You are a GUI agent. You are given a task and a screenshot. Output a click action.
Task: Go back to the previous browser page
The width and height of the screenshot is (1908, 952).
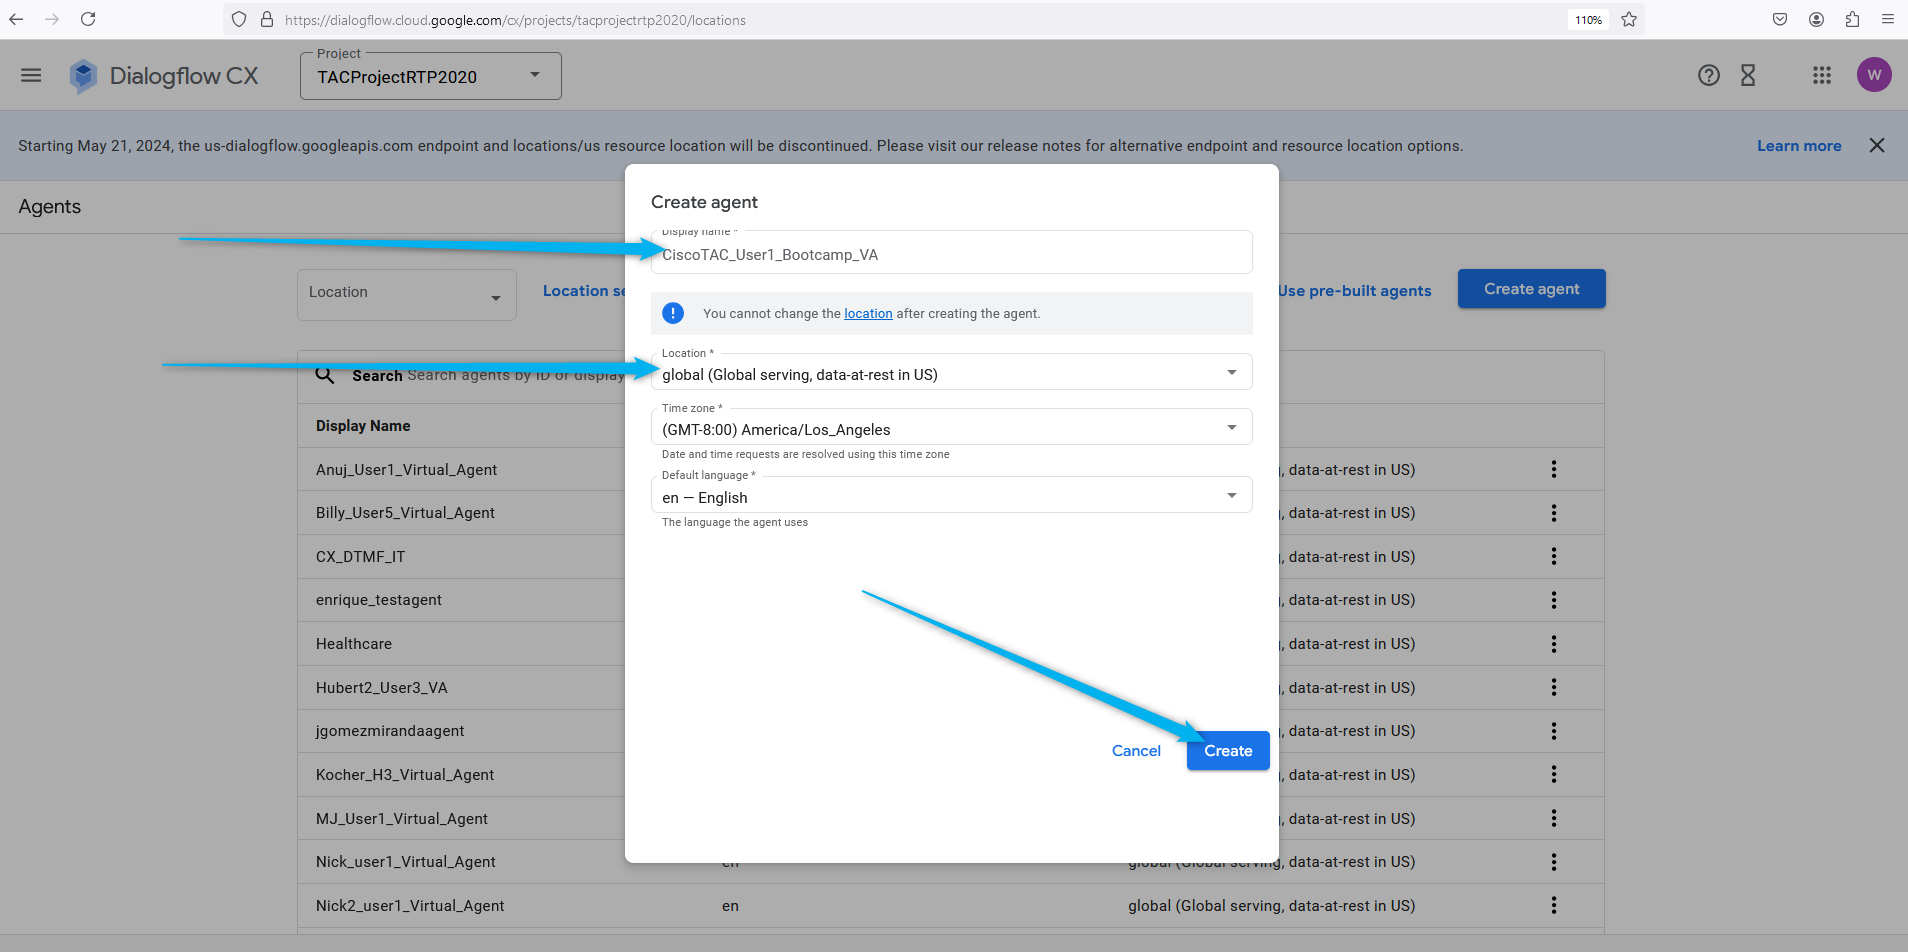16,19
